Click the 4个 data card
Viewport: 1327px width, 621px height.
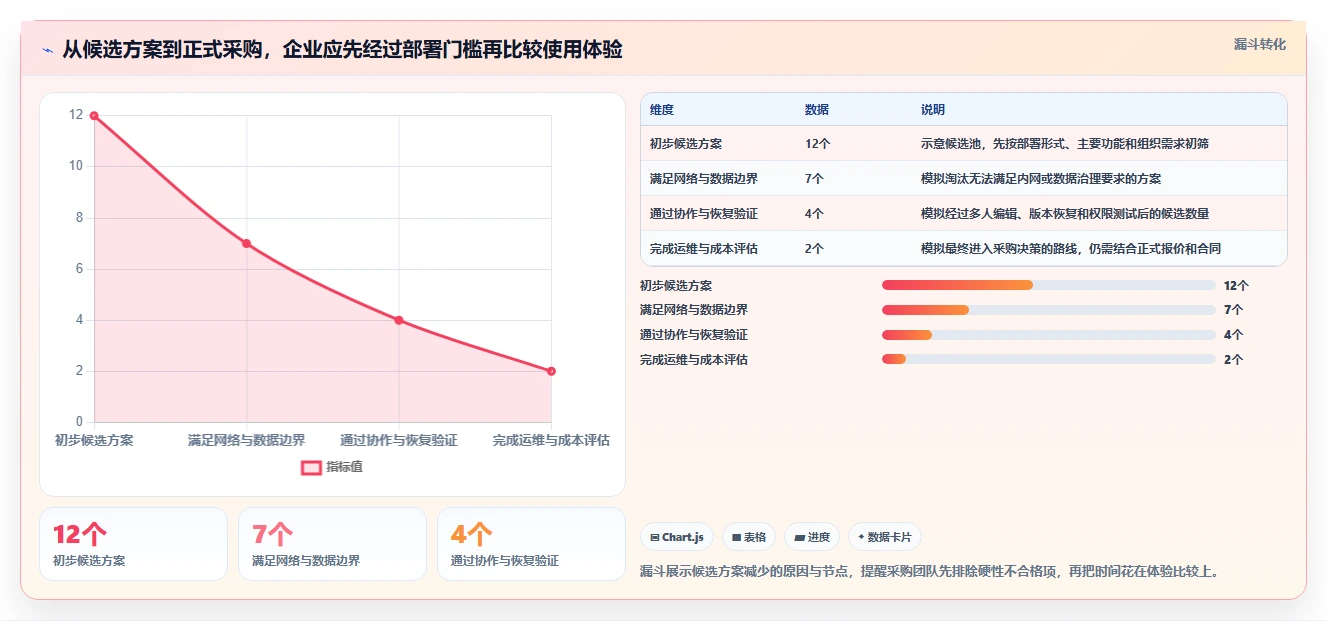(531, 544)
